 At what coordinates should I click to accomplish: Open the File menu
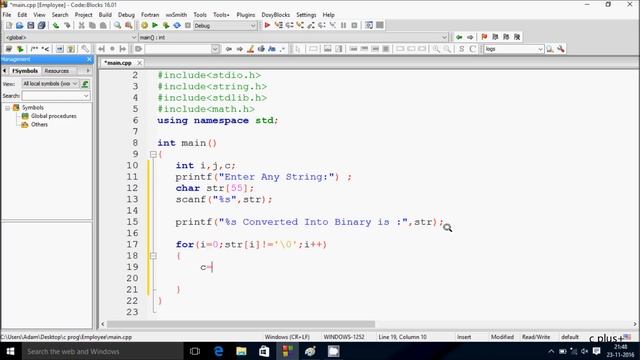(7, 15)
